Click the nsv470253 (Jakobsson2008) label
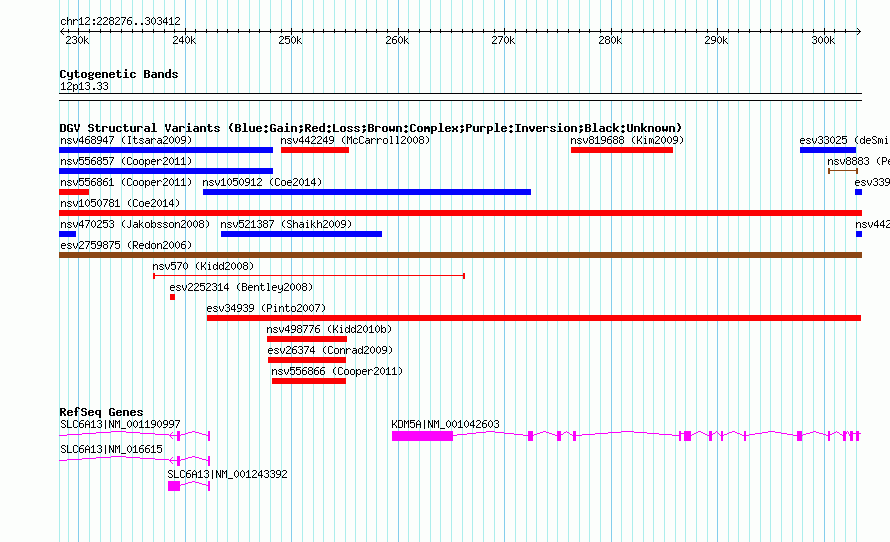890x542 pixels. 135,224
